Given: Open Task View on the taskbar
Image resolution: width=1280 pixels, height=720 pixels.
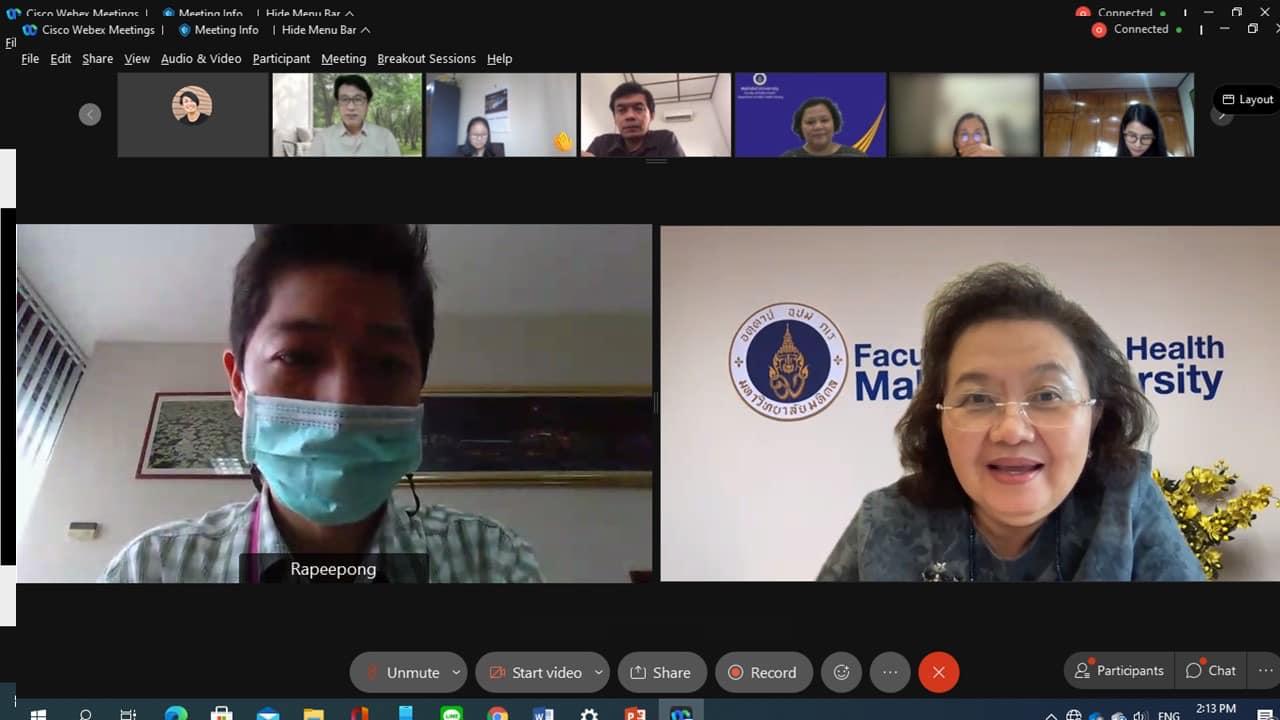Looking at the screenshot, I should pos(128,713).
